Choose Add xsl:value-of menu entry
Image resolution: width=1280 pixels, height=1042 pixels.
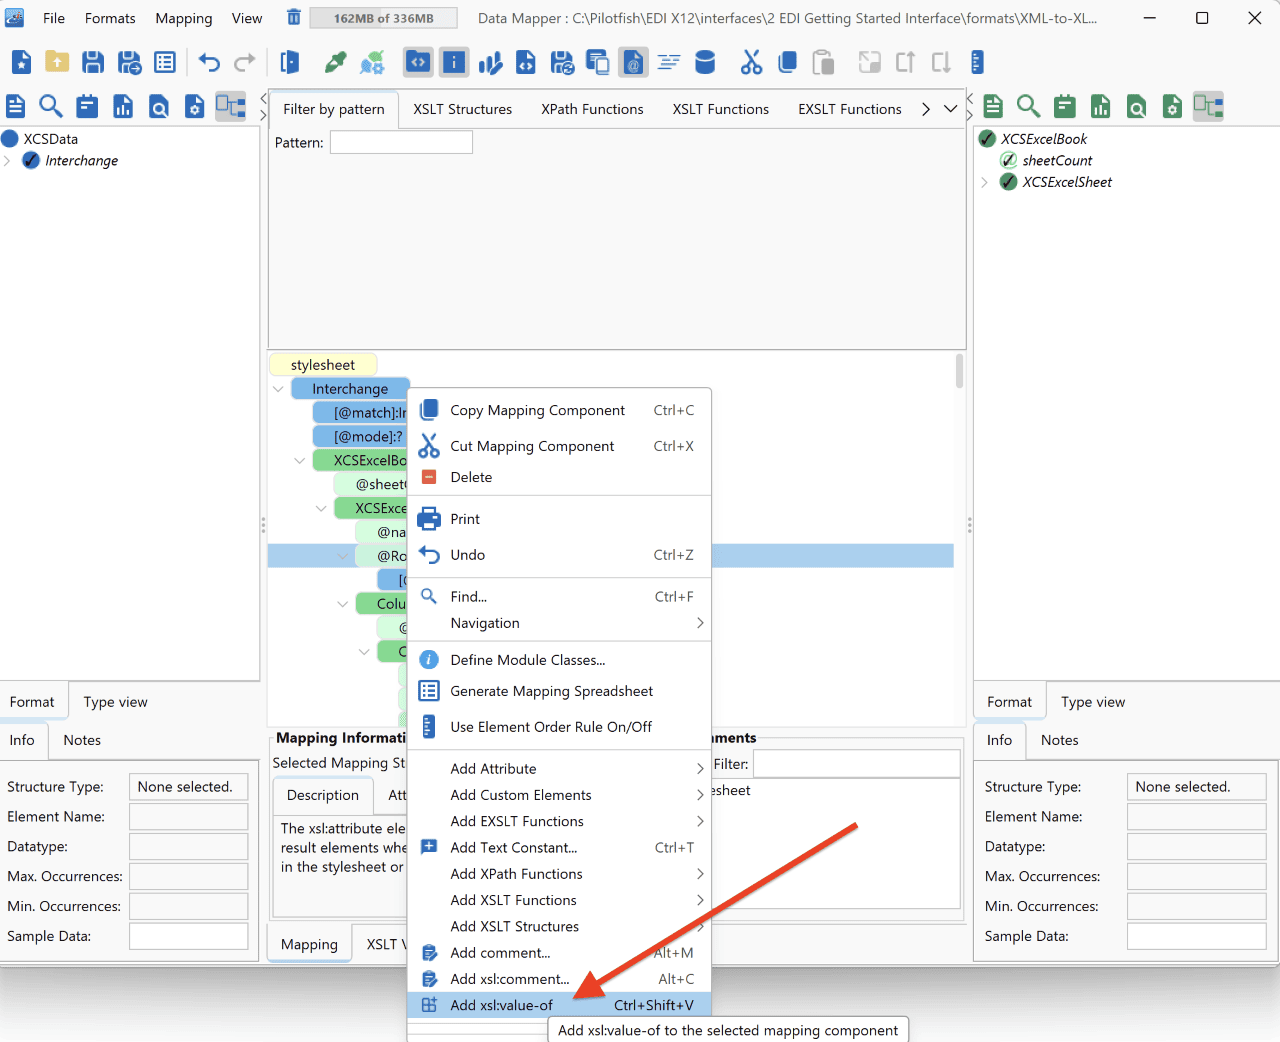pyautogui.click(x=560, y=1005)
